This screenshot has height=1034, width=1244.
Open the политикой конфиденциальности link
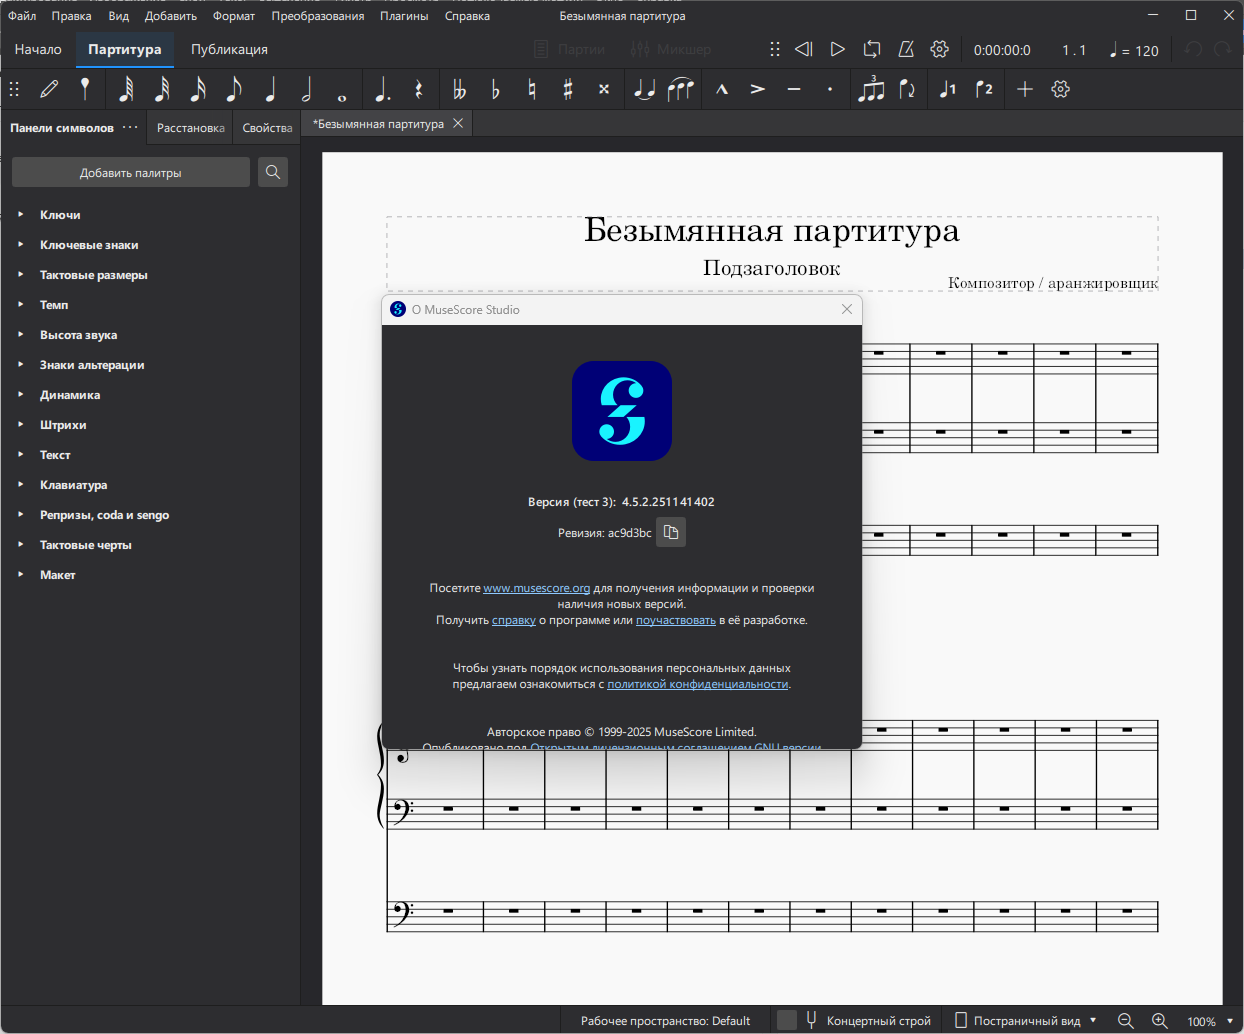coord(698,684)
